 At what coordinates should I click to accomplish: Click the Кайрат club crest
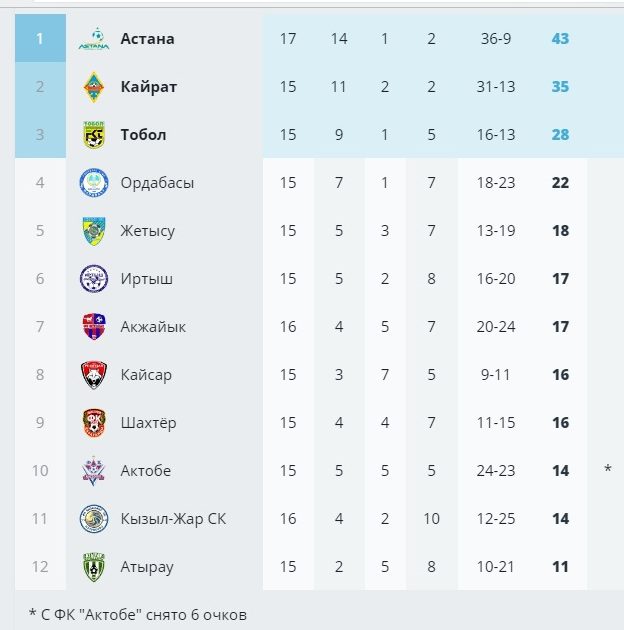(x=94, y=87)
